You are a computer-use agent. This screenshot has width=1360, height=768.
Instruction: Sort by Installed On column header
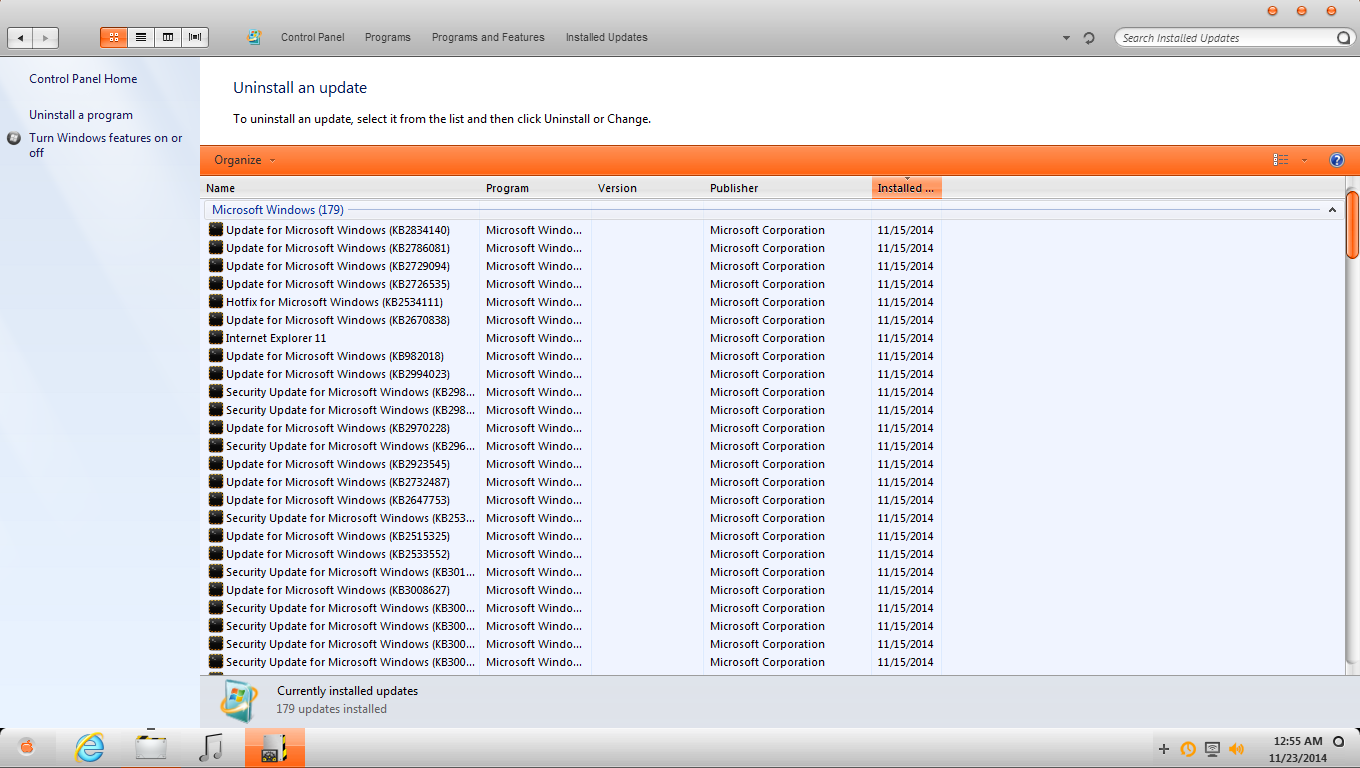(907, 188)
